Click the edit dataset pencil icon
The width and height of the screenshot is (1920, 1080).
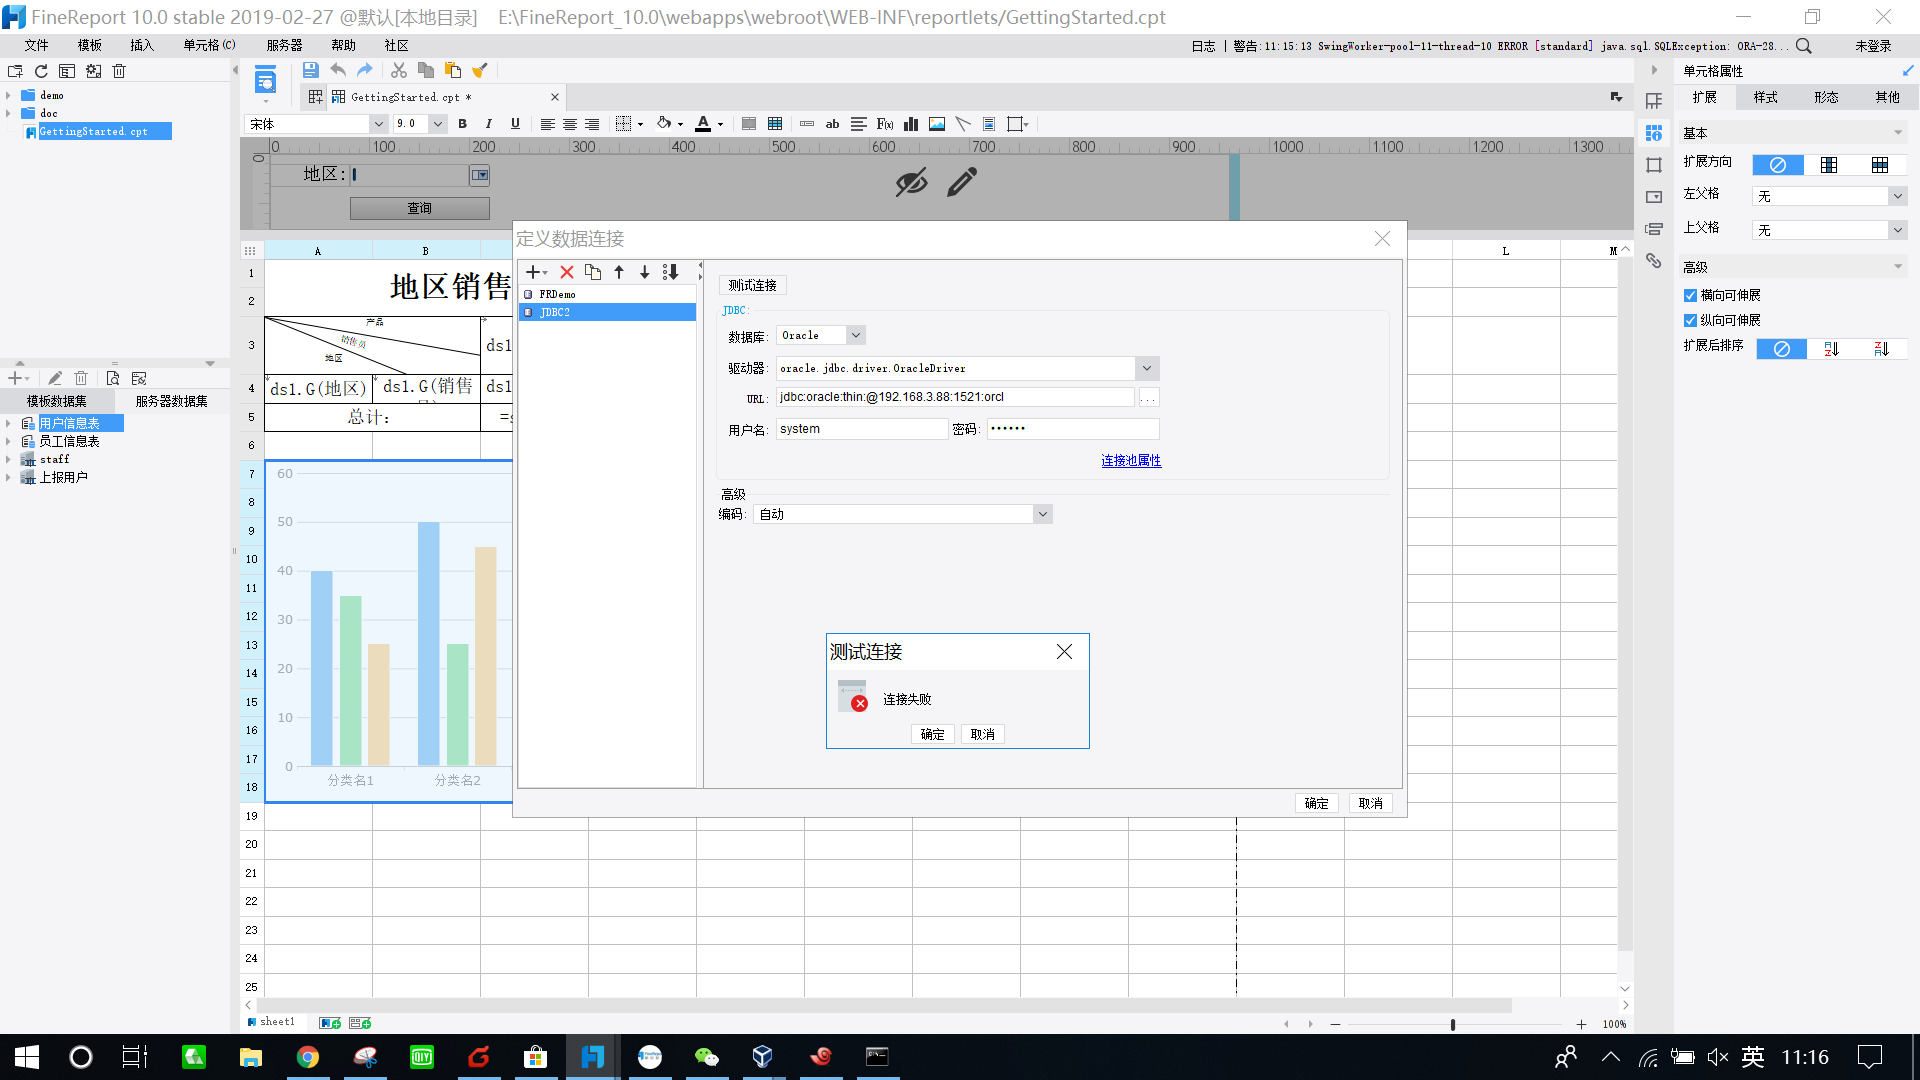55,378
